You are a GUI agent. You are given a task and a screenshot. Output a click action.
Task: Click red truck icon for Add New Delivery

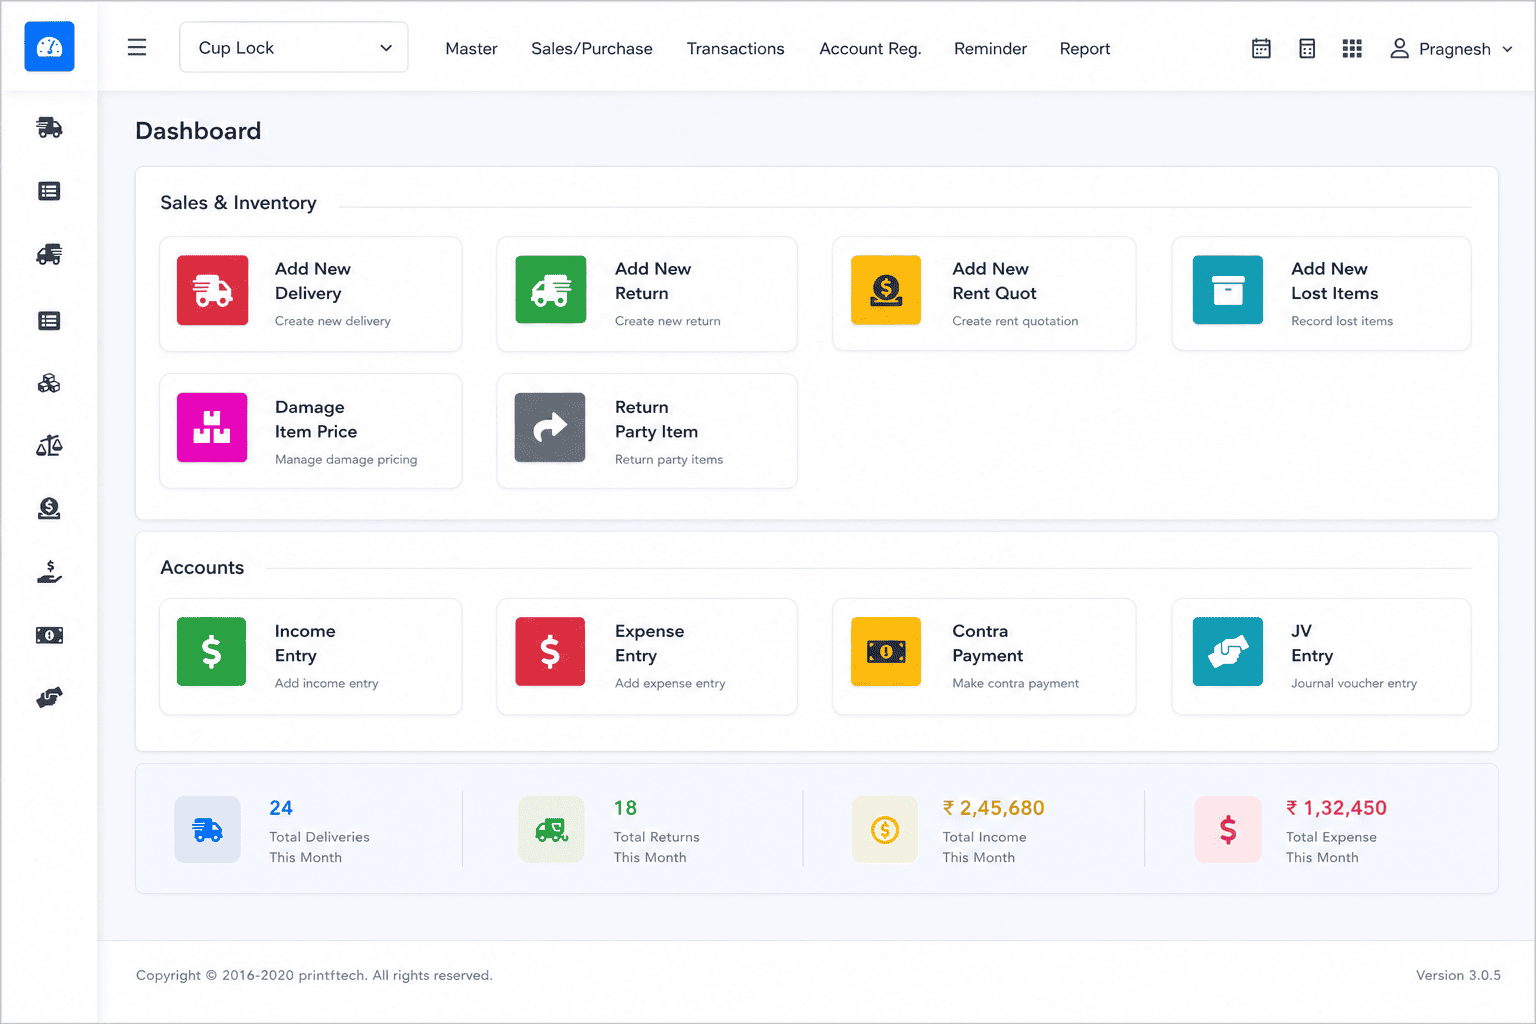(x=212, y=290)
